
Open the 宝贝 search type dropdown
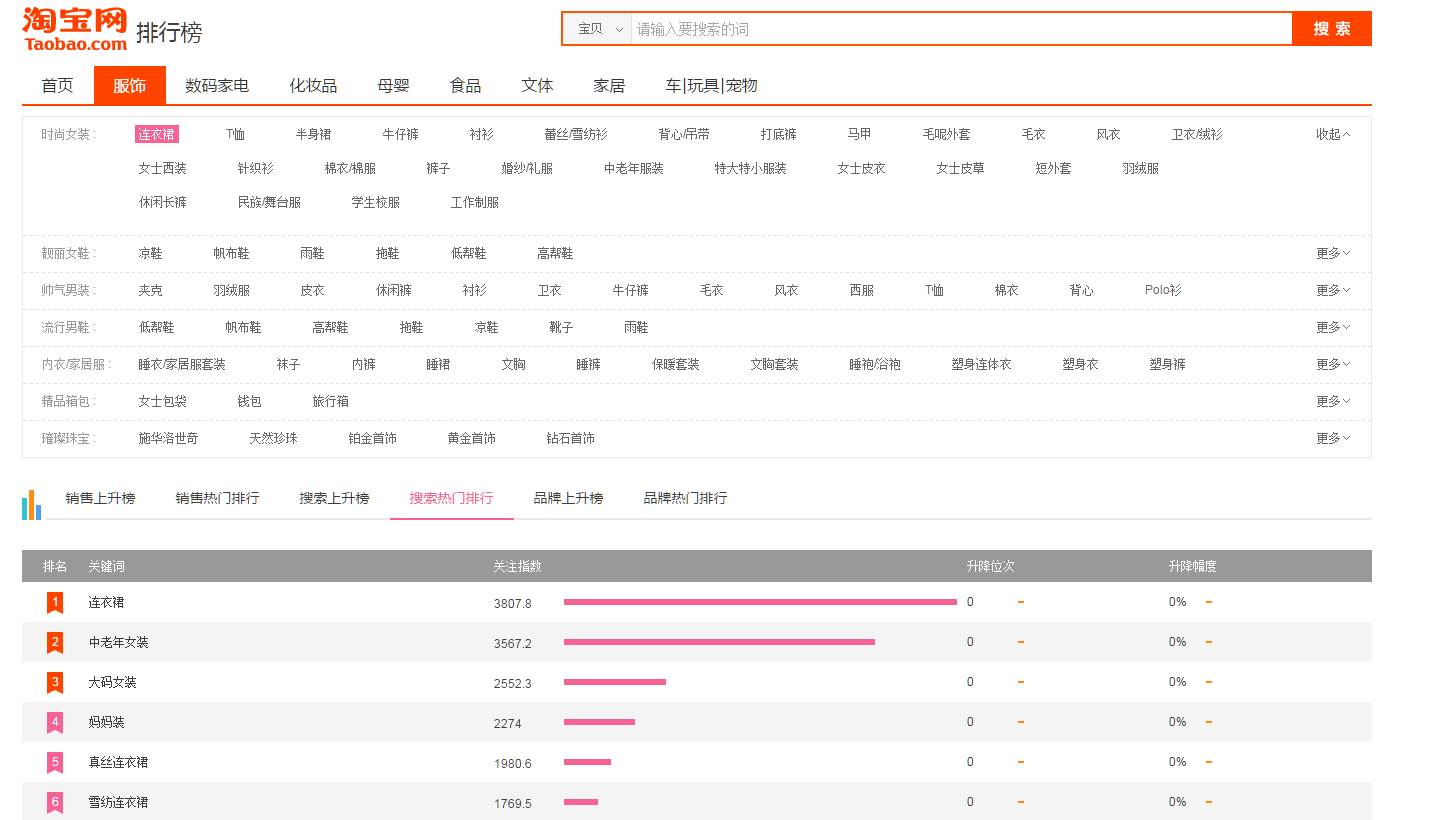(598, 29)
